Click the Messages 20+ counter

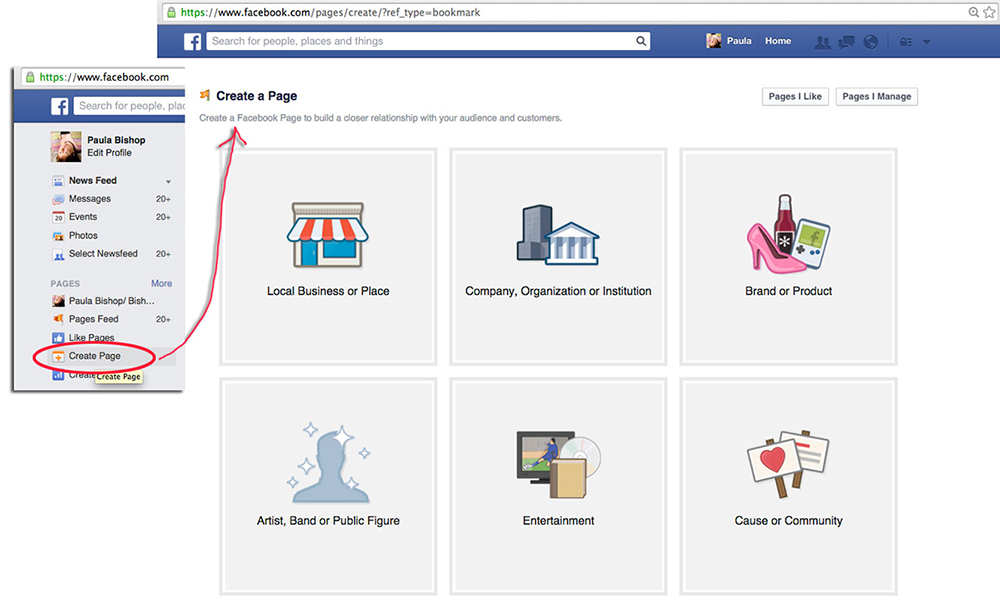pyautogui.click(x=163, y=199)
